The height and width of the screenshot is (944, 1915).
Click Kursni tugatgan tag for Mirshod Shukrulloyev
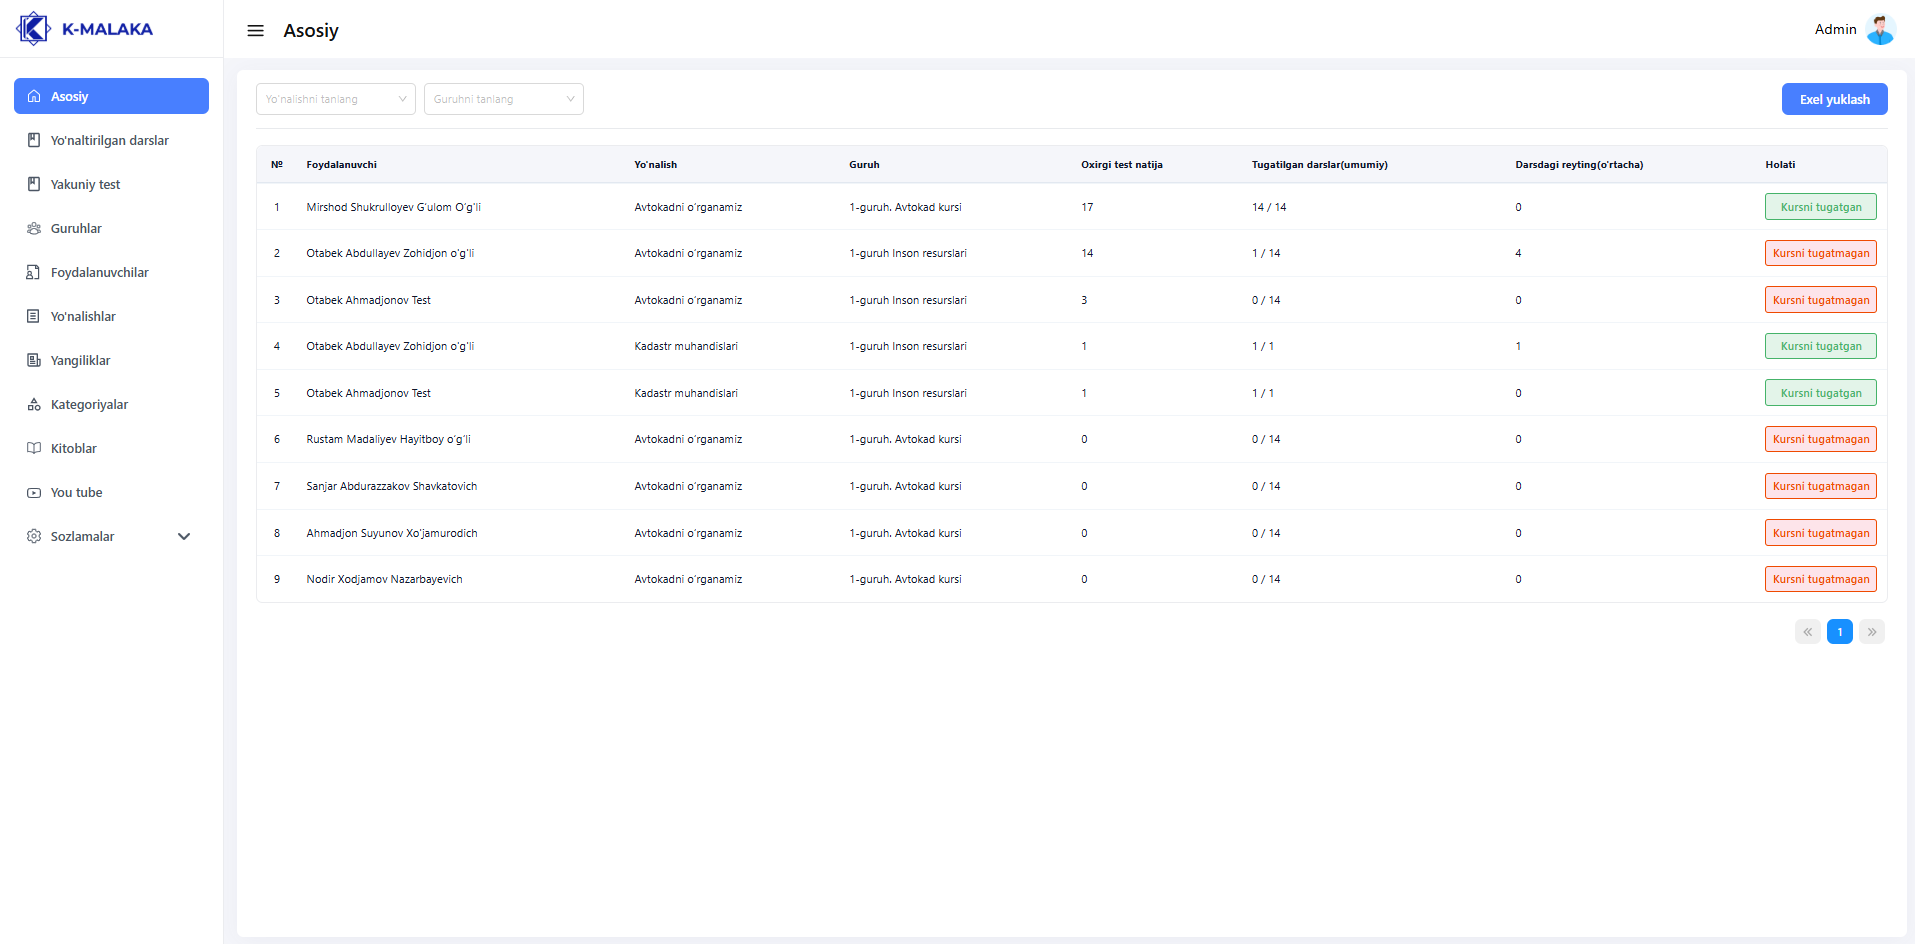tap(1821, 207)
